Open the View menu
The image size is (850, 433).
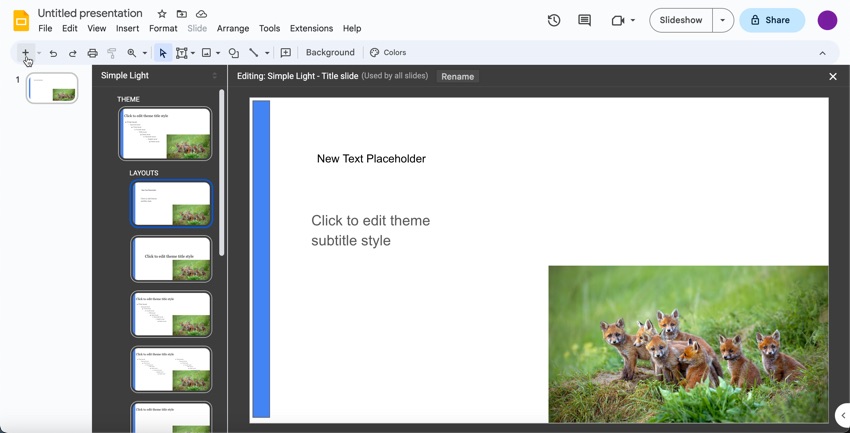(x=97, y=28)
